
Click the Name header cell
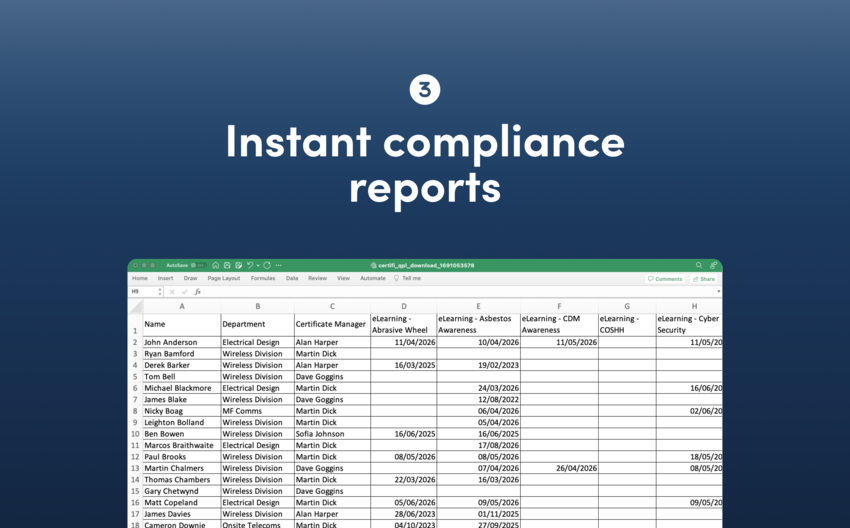[x=182, y=324]
